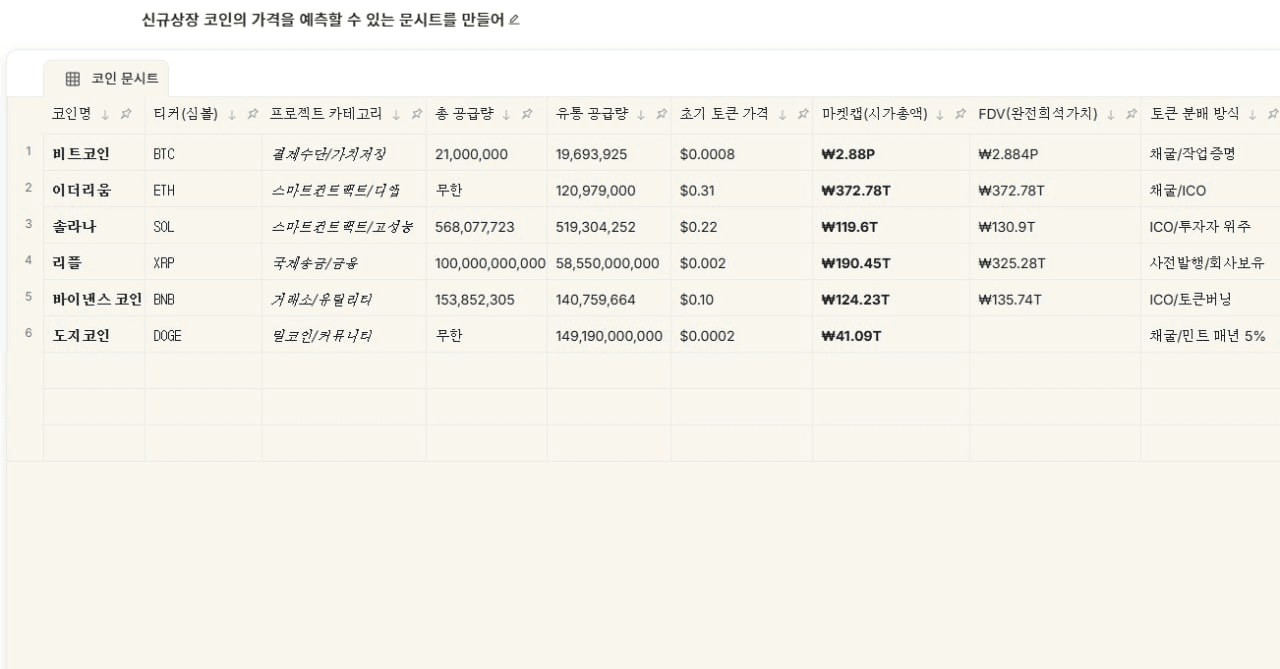1280x669 pixels.
Task: Select the 21,000,000 total supply cell
Action: point(486,153)
